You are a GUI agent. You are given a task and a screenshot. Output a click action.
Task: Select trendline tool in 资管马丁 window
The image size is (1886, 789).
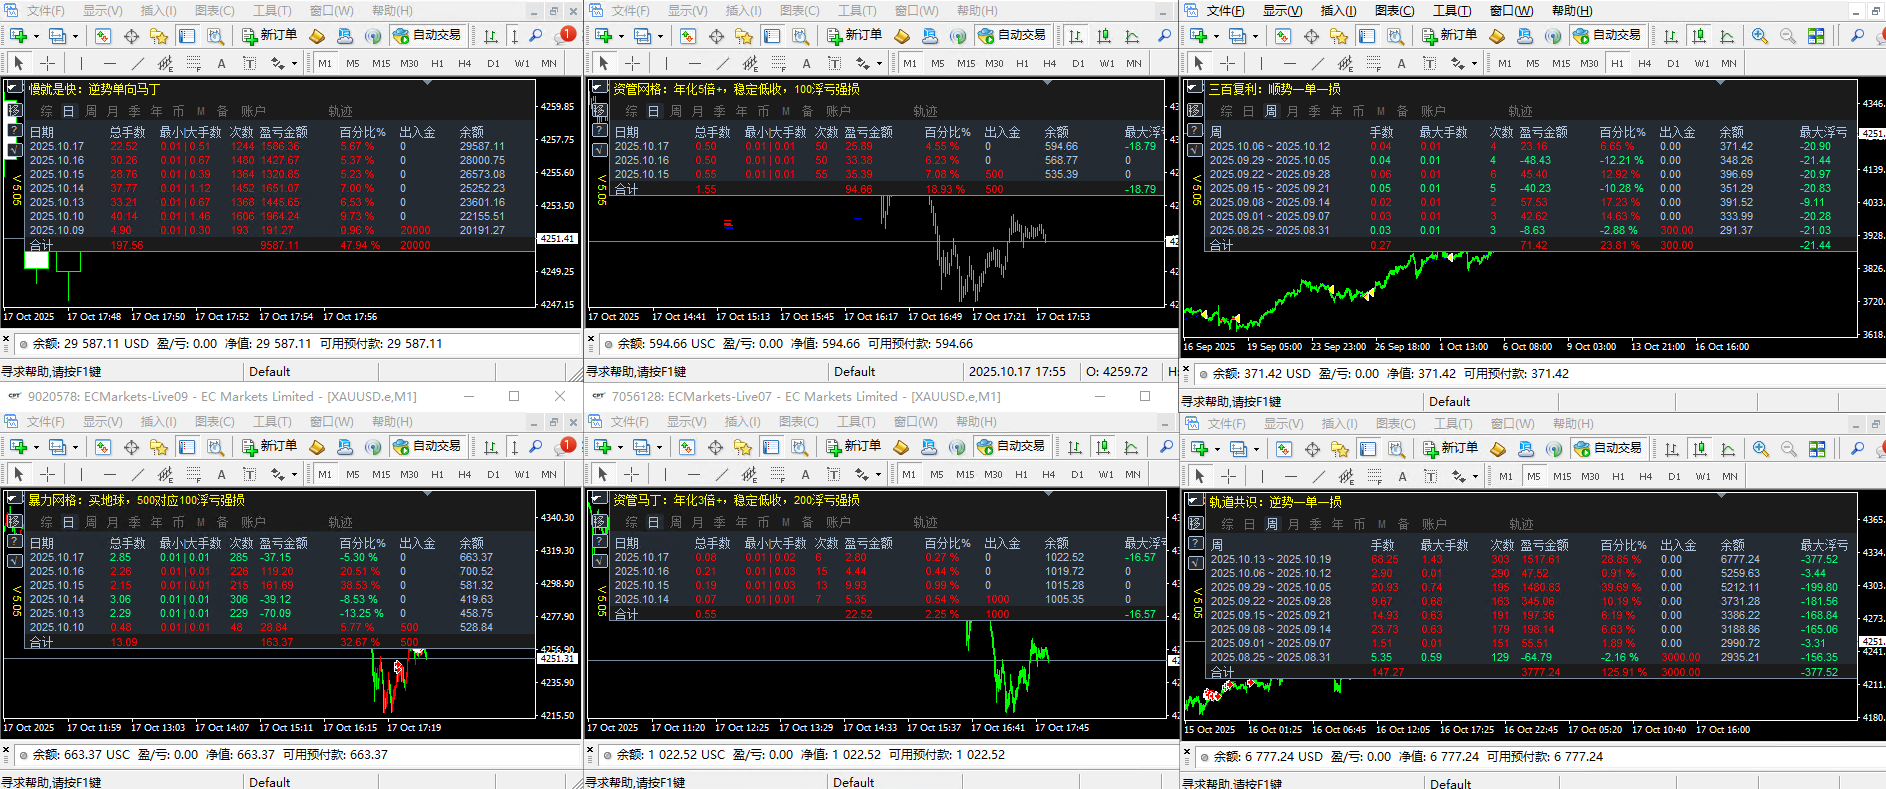pos(722,474)
